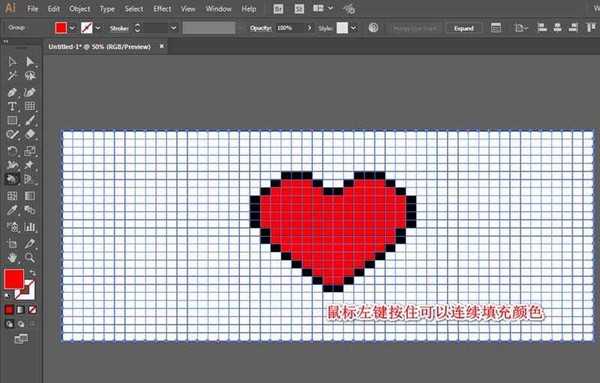
Task: Click the Stroke label link
Action: click(119, 28)
